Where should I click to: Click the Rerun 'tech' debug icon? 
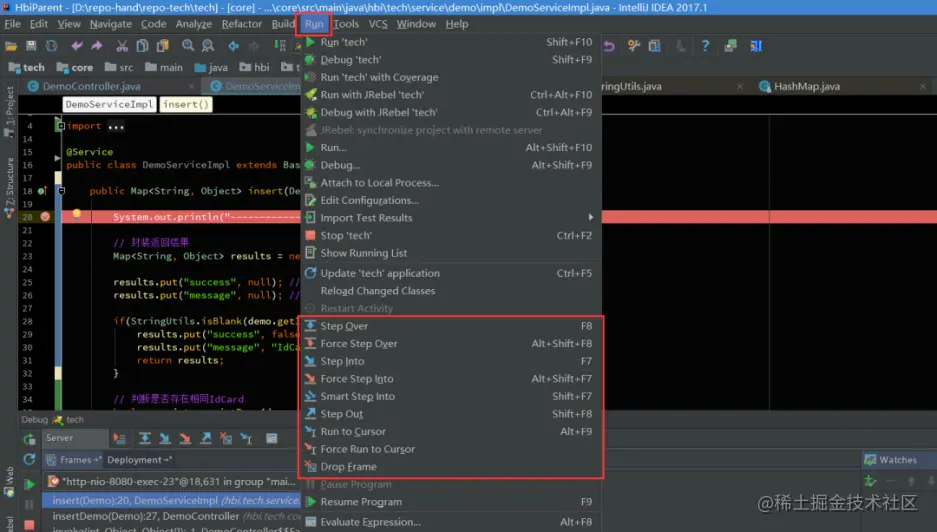[x=29, y=439]
